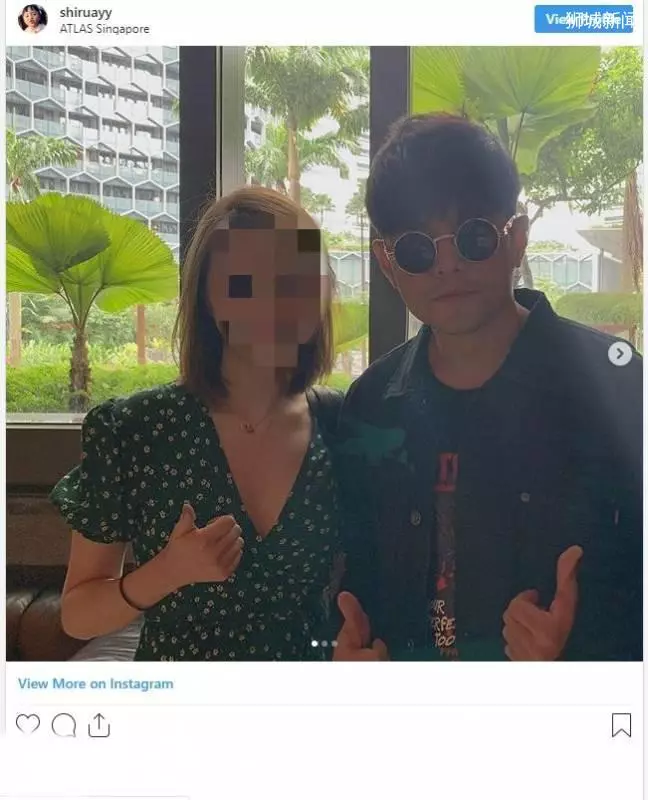Select the first carousel dot indicator

(315, 643)
